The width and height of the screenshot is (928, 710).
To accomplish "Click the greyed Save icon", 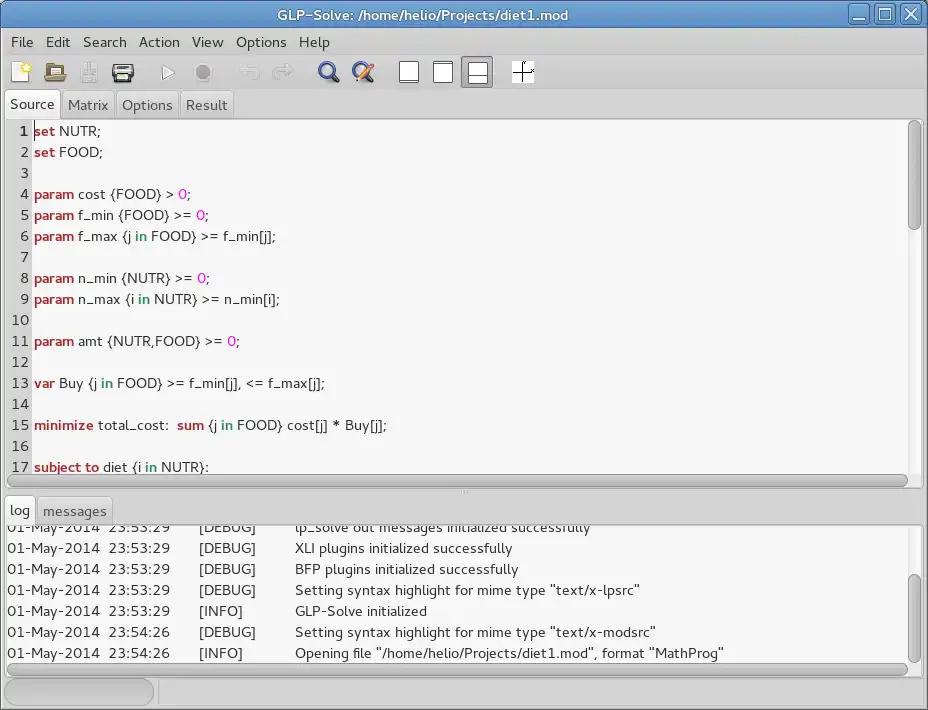I will [x=89, y=72].
